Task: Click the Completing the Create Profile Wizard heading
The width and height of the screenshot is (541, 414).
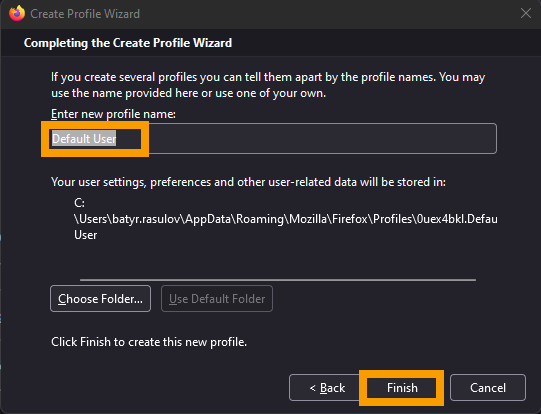Action: pyautogui.click(x=128, y=43)
